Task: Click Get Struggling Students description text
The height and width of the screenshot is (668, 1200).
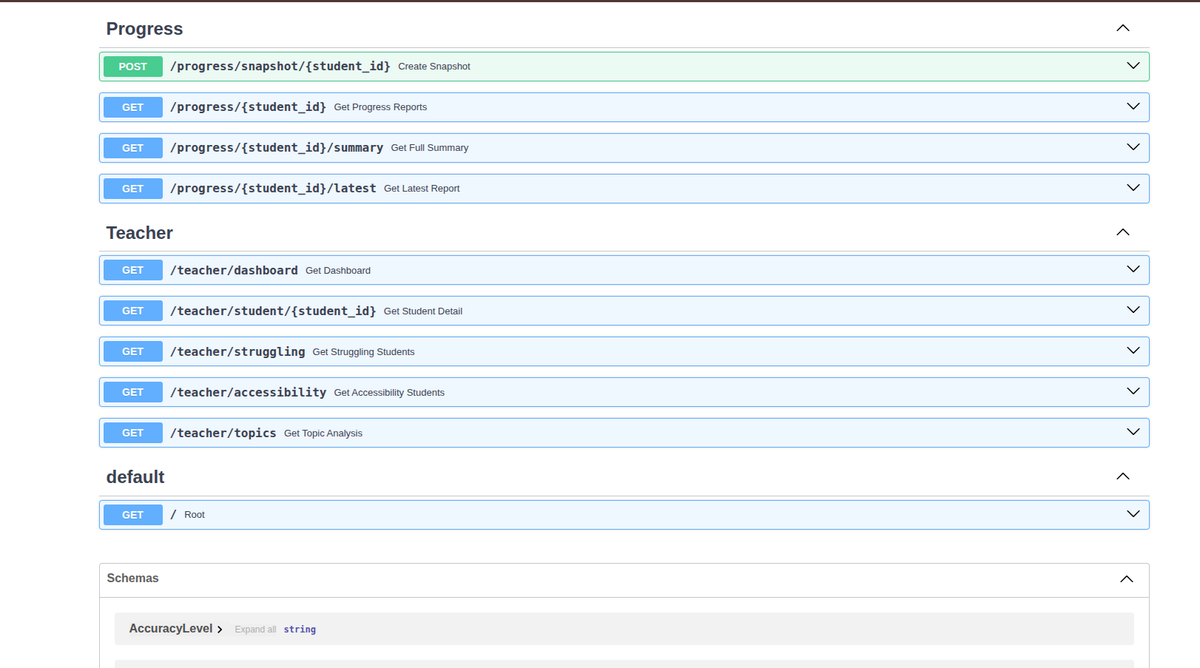Action: (364, 352)
